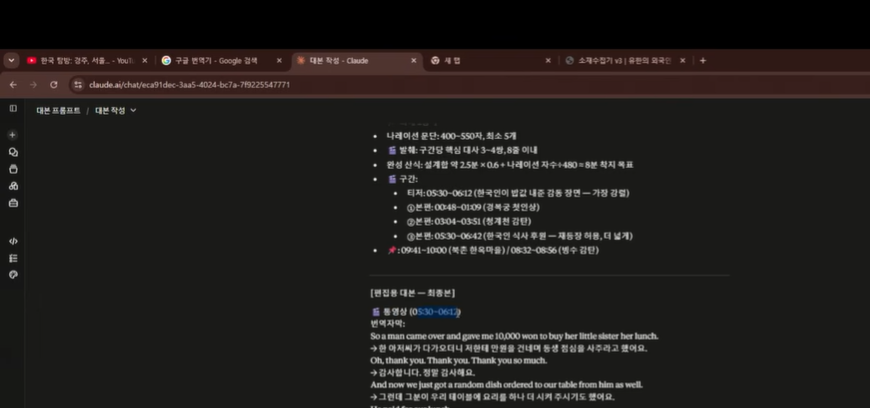
Task: Open the tab search dropdown arrow
Action: 11,61
